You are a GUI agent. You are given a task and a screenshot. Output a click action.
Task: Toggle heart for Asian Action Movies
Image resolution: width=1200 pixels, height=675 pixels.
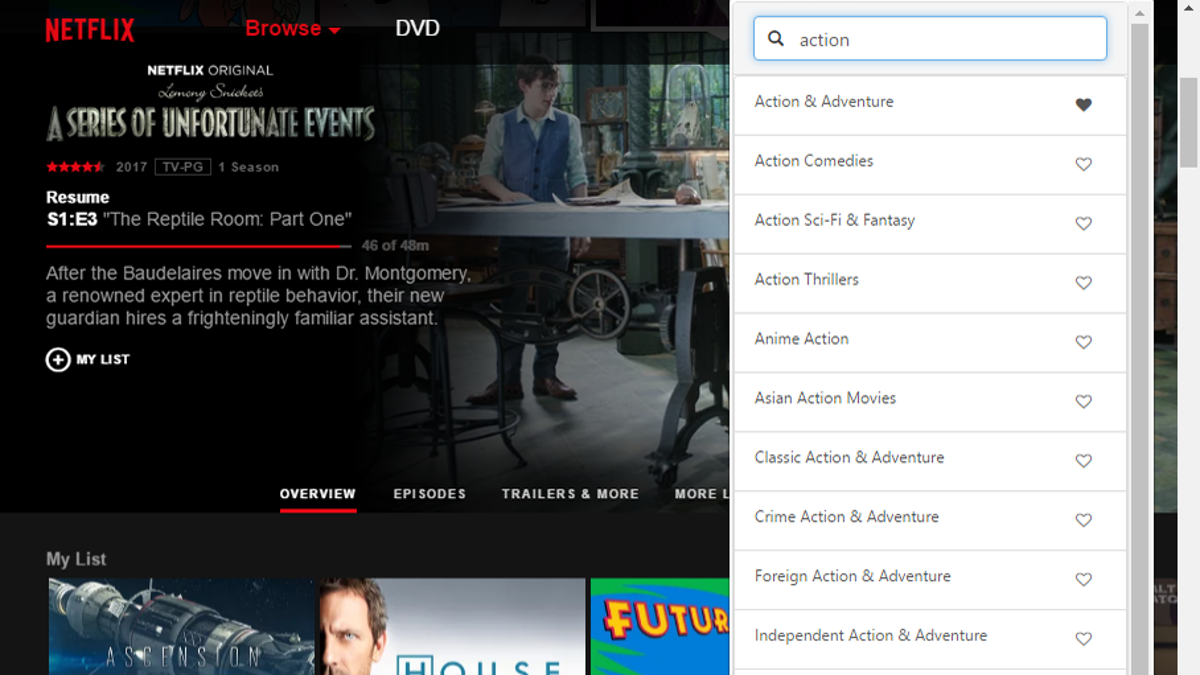[1083, 401]
